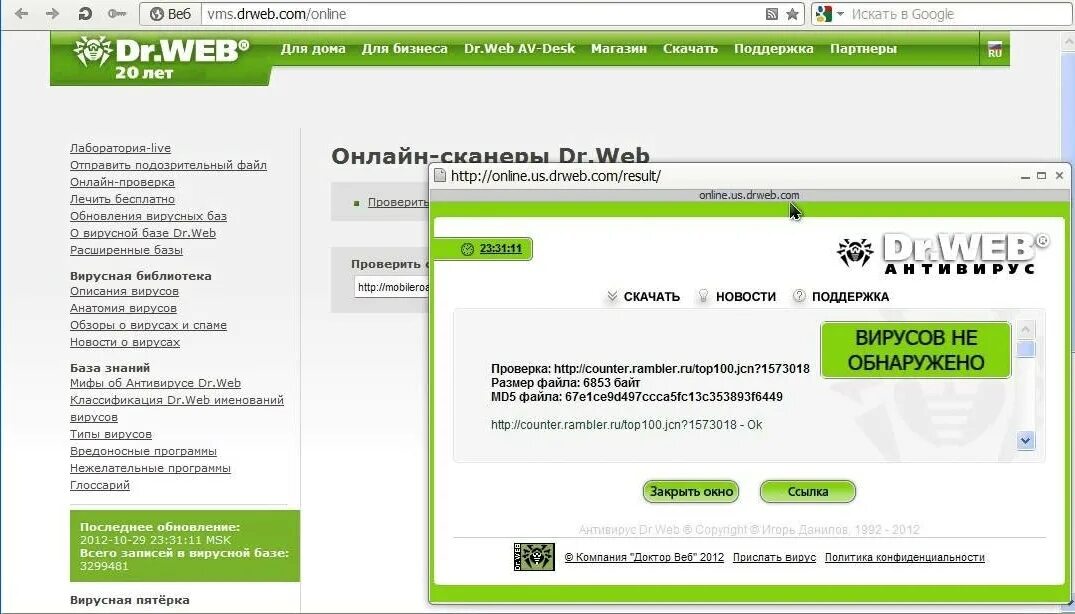This screenshot has height=614, width=1075.
Task: Open Классификация Dr.Web именований вирусов link
Action: (x=177, y=408)
